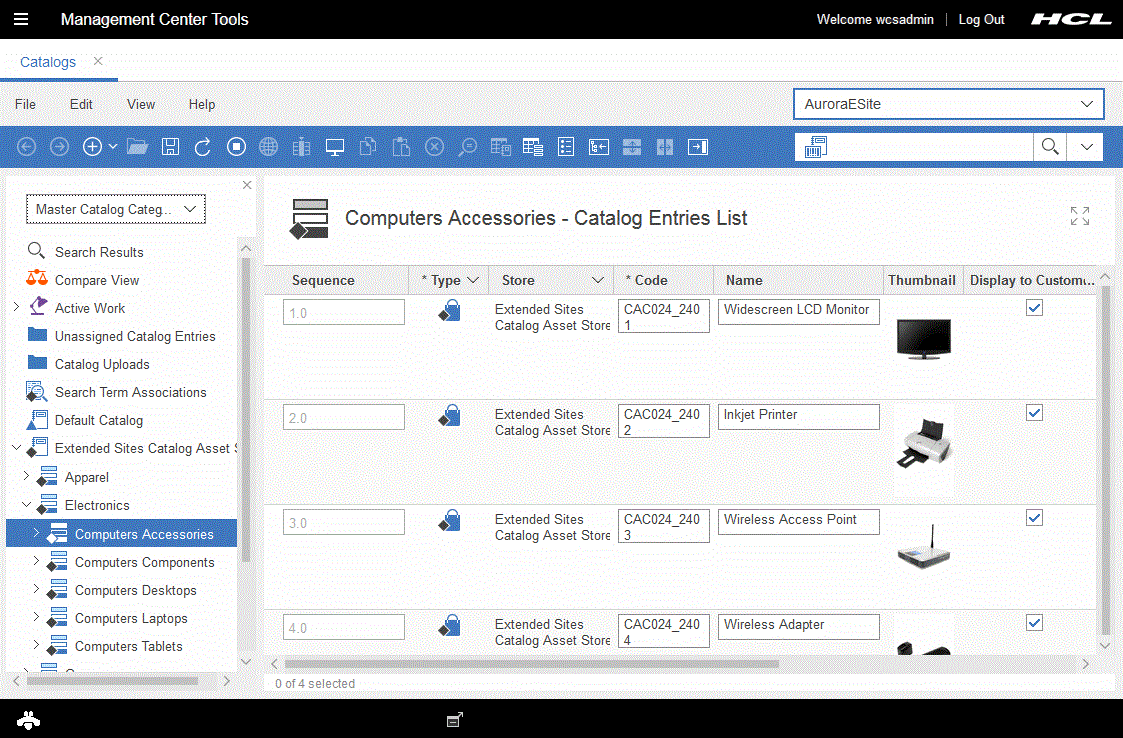Click the search magnifier button

[x=1049, y=147]
